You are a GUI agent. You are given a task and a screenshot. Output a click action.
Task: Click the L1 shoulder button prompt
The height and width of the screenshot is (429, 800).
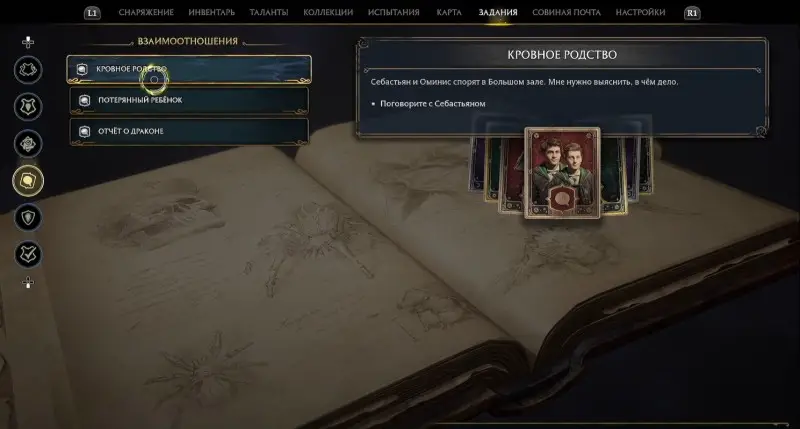pyautogui.click(x=92, y=13)
